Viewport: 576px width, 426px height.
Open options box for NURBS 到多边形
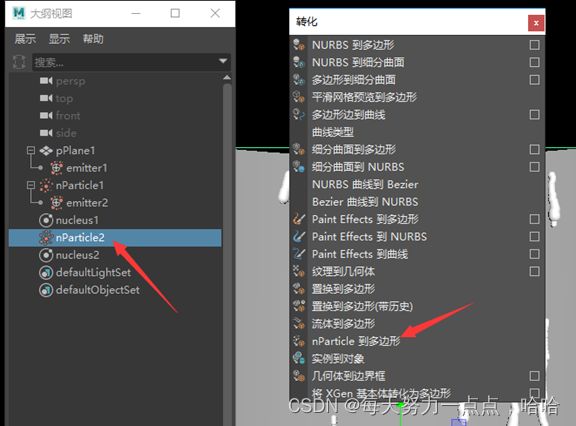[534, 45]
